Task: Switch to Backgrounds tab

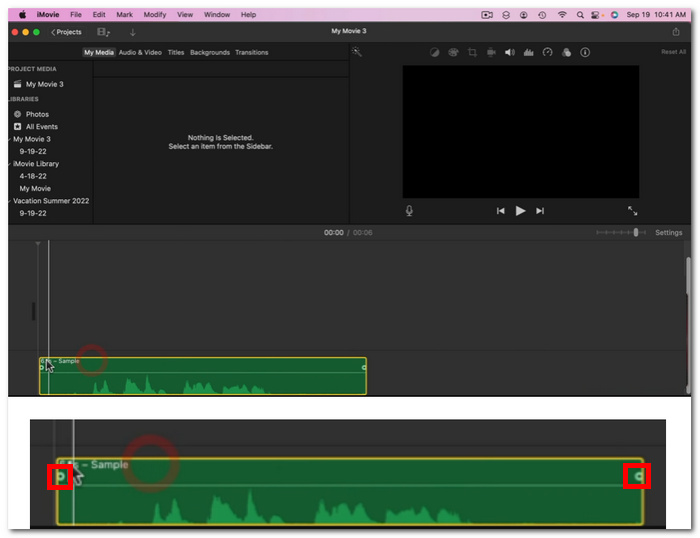Action: point(210,52)
